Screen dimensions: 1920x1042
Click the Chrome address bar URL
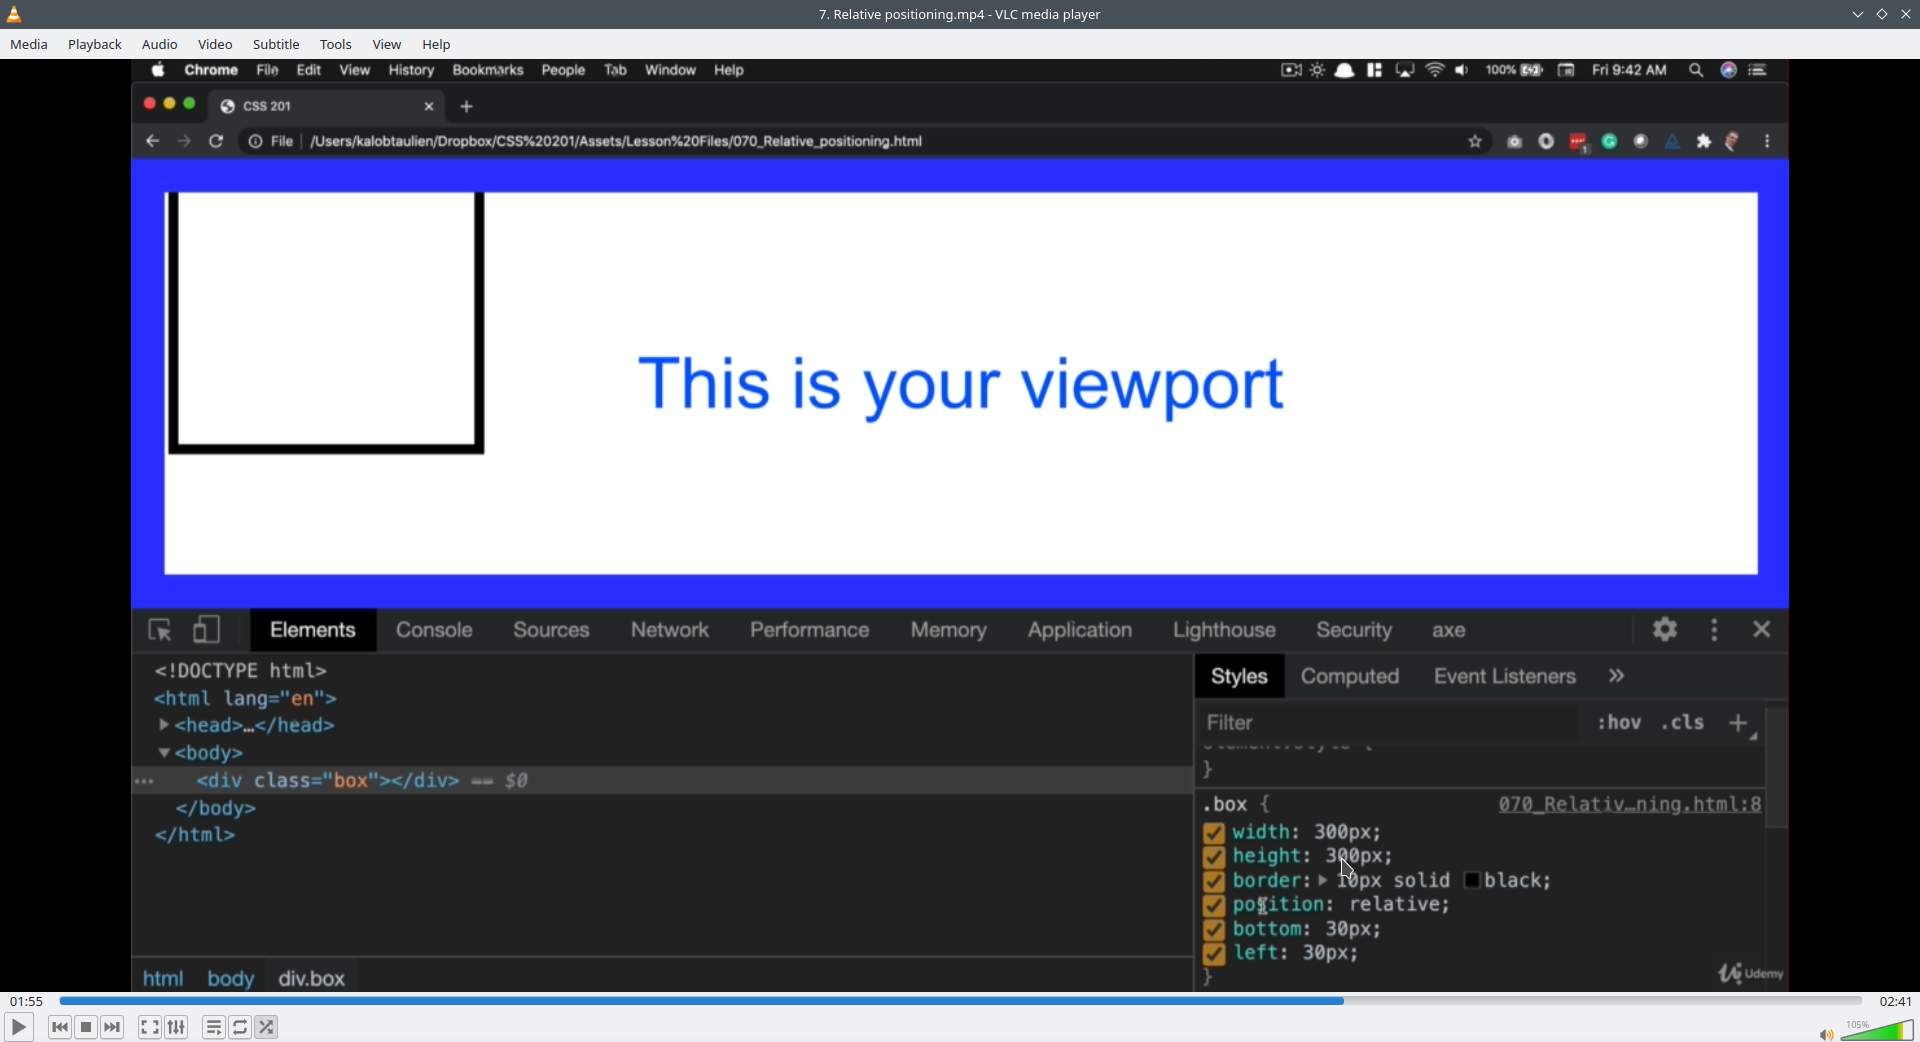(616, 142)
